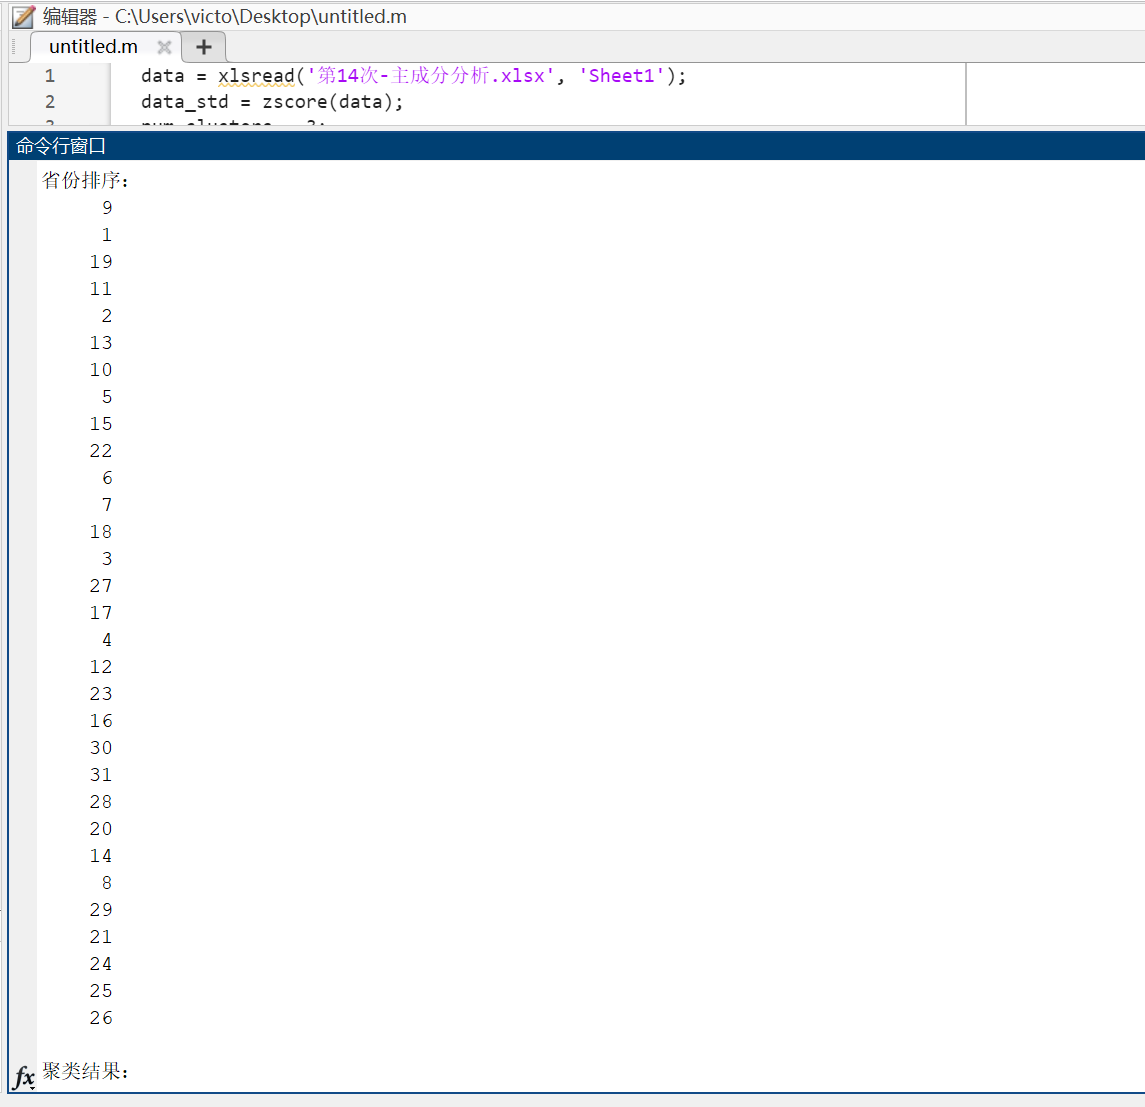
Task: Click the 'Sheet1' string in line 1
Action: (621, 76)
